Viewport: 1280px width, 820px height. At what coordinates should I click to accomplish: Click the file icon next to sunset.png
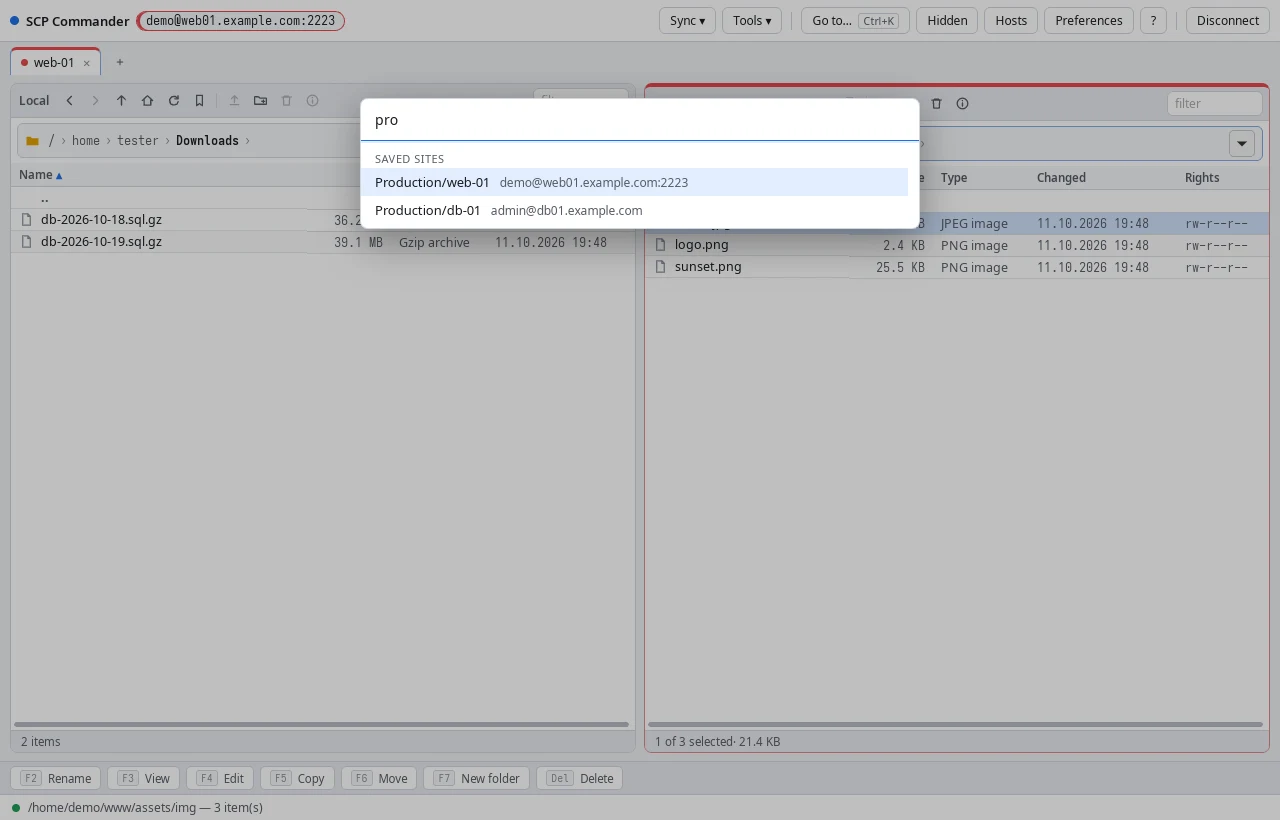pos(660,266)
